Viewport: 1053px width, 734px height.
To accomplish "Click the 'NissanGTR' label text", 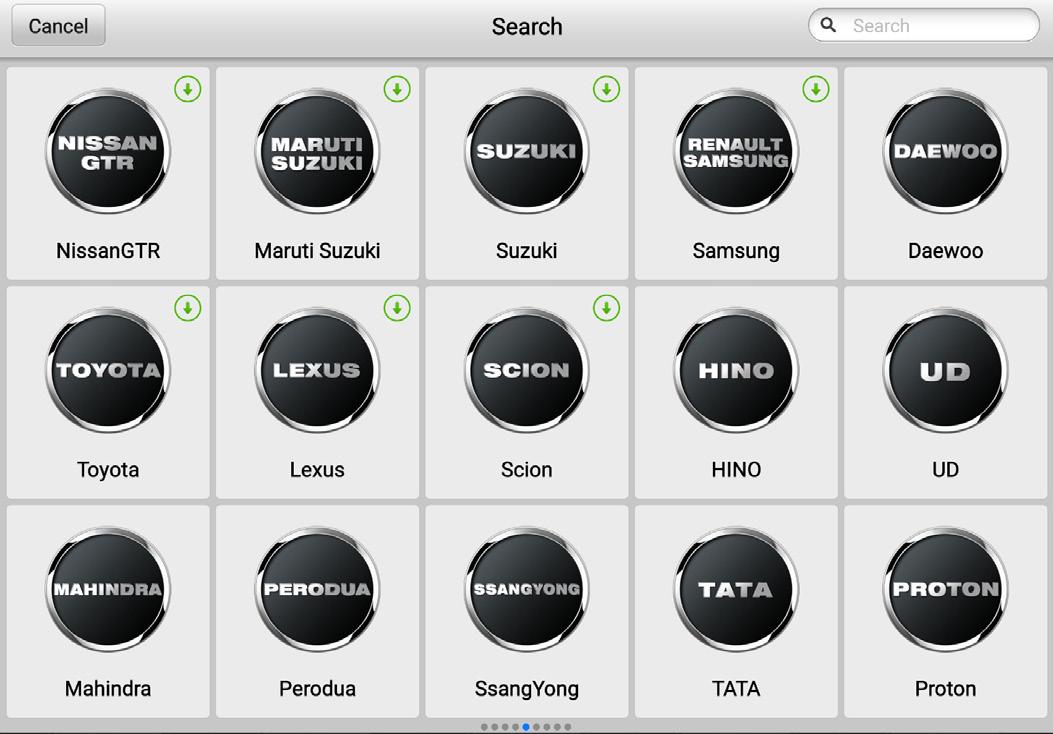I will (108, 250).
